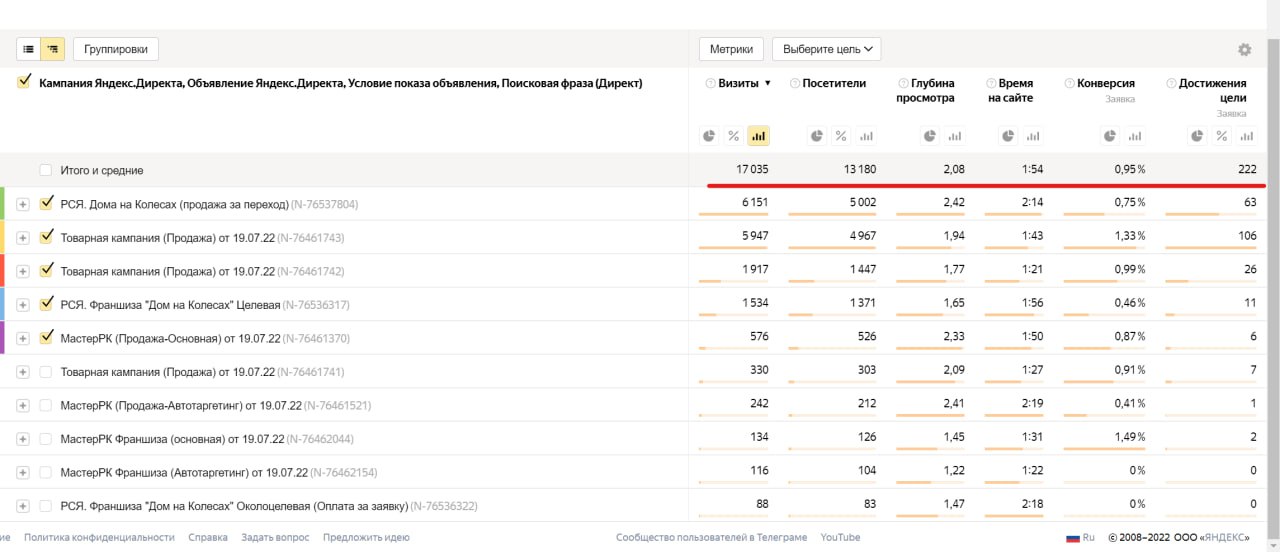Expand МастерРК Франшиза (основная) row

pyautogui.click(x=23, y=439)
